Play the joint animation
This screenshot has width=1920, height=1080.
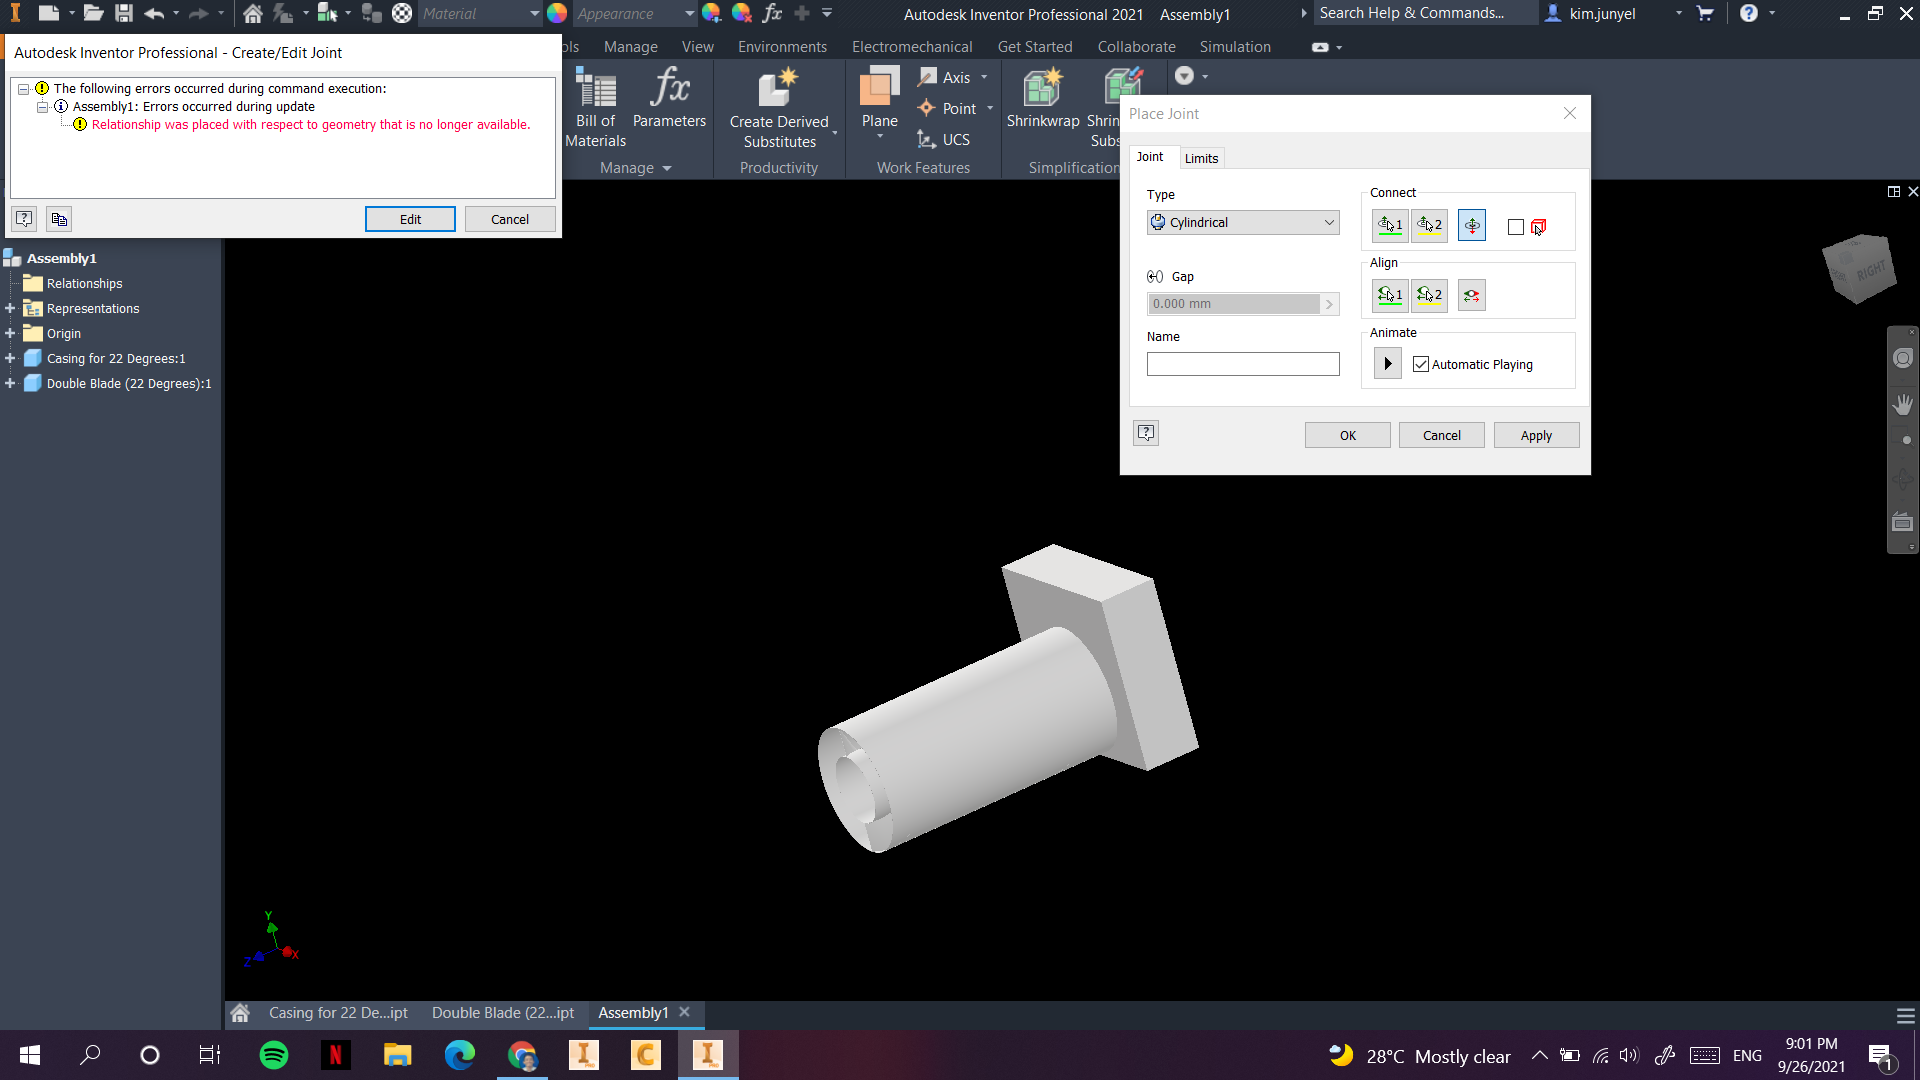pyautogui.click(x=1388, y=364)
